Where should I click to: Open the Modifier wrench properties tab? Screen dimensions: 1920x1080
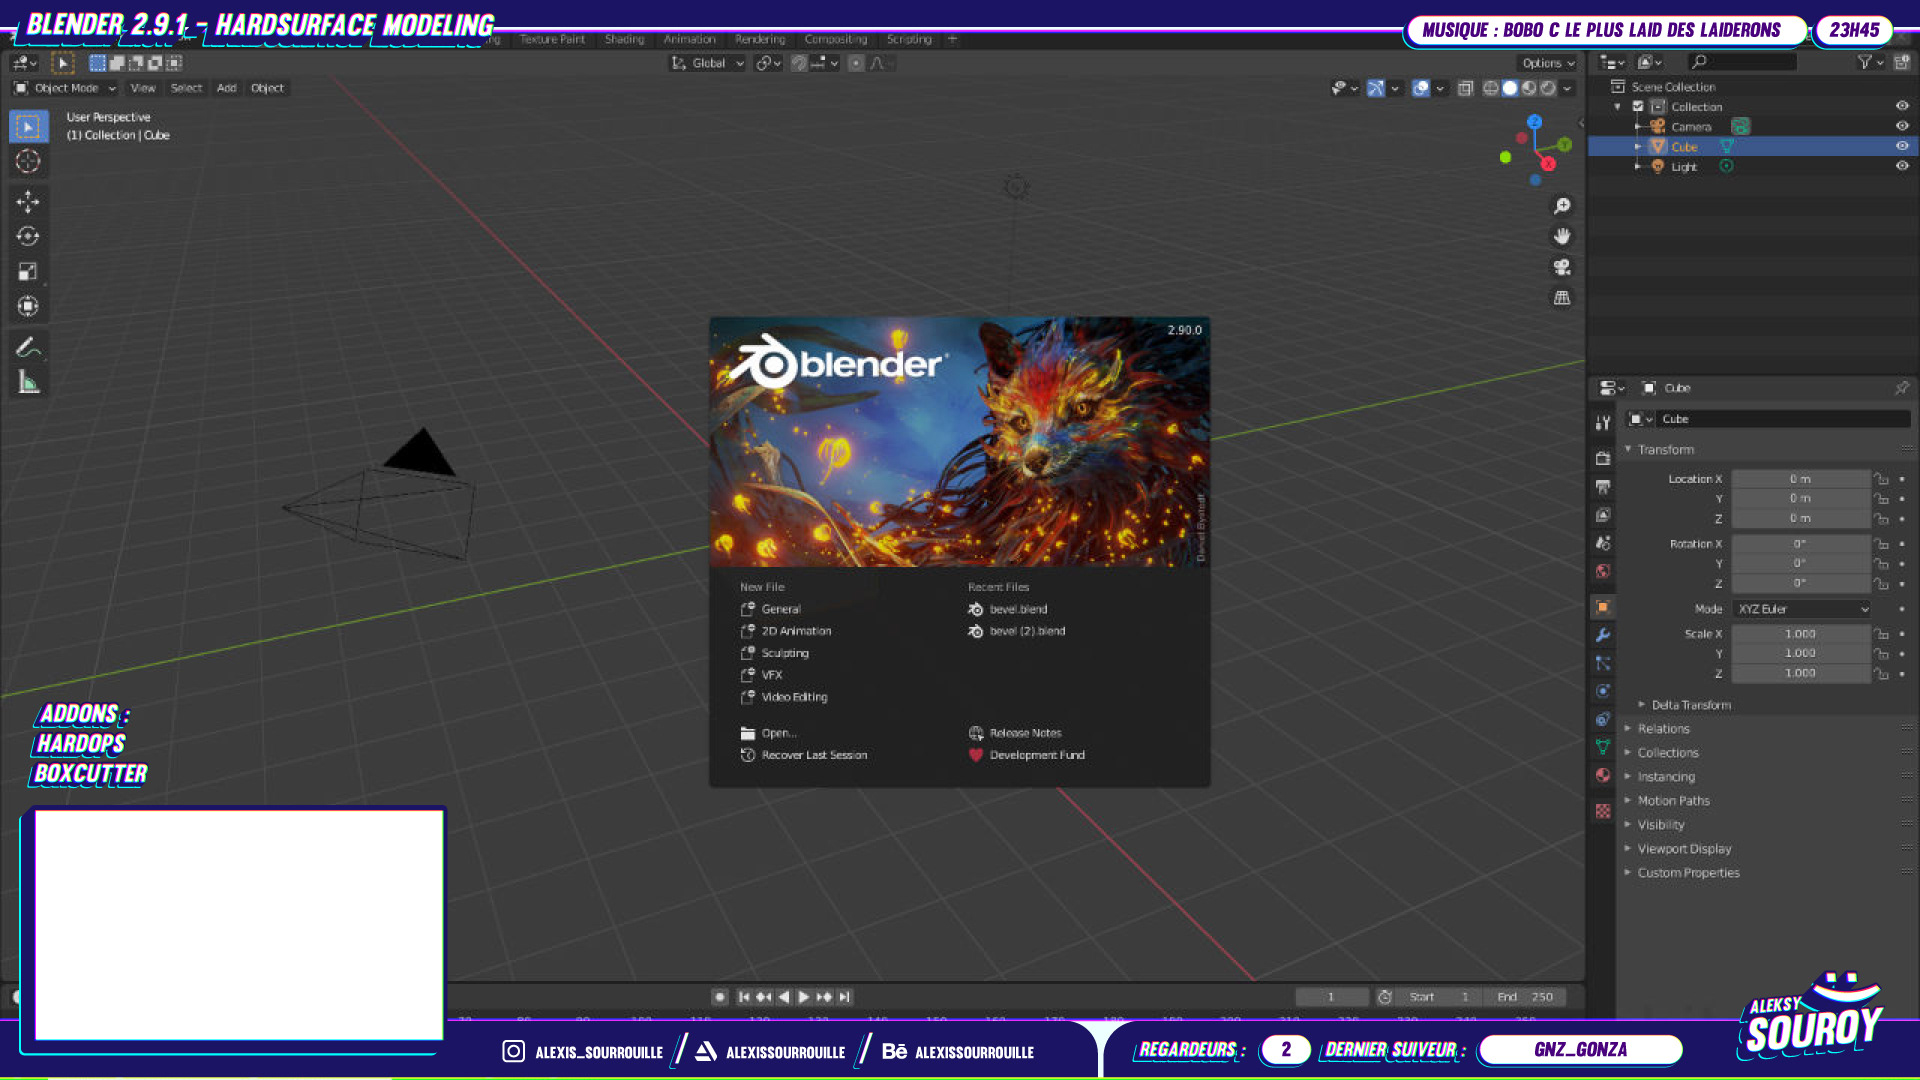(x=1603, y=635)
